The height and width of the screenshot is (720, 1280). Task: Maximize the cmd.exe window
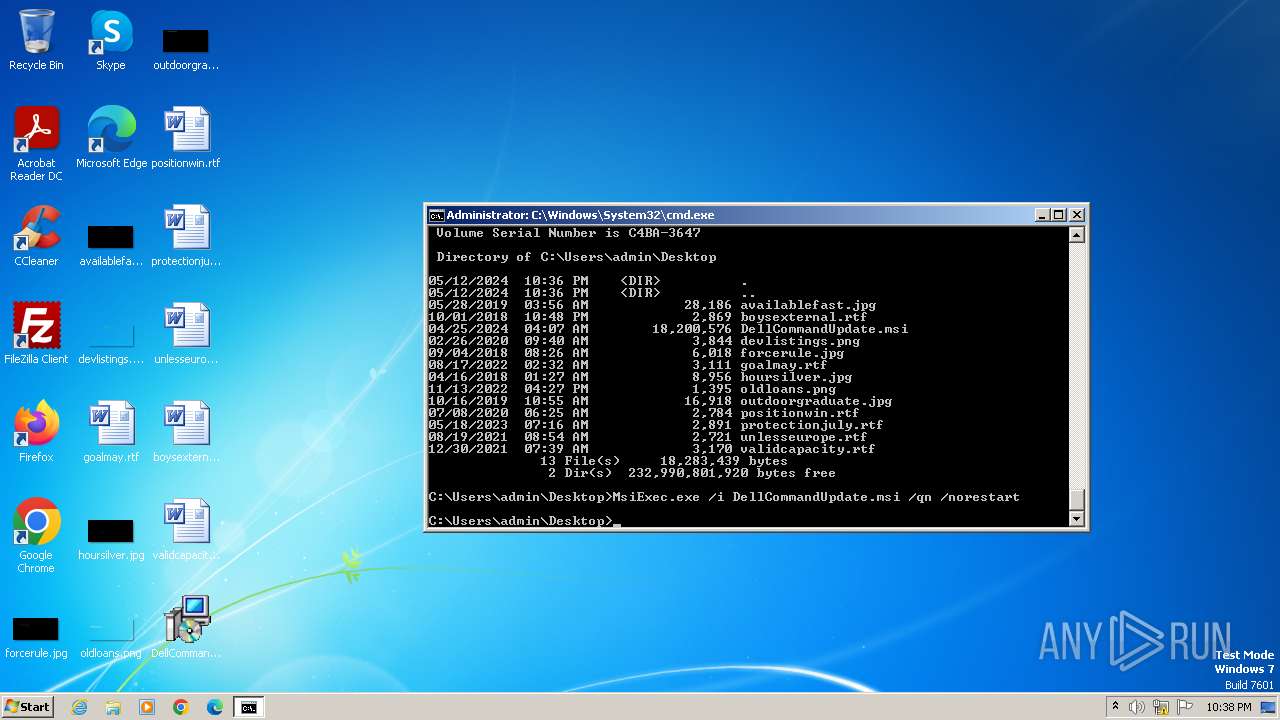click(x=1059, y=215)
